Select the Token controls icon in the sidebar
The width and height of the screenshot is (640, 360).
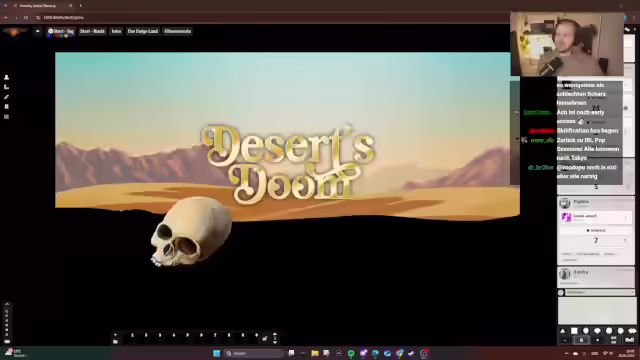click(7, 77)
